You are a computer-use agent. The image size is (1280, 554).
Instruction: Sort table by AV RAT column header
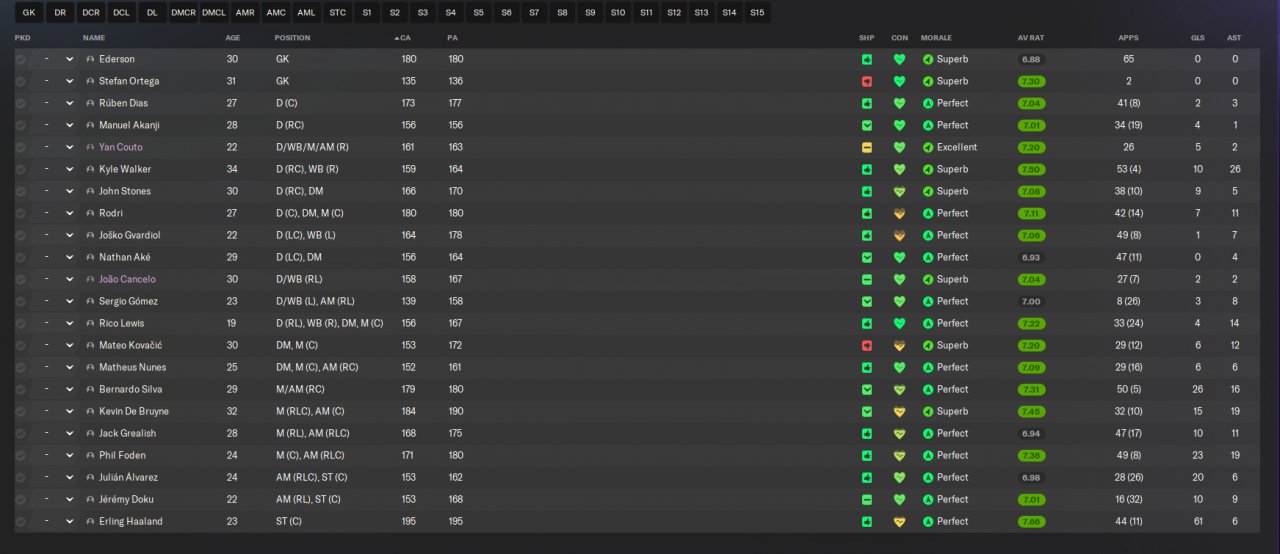tap(1031, 38)
